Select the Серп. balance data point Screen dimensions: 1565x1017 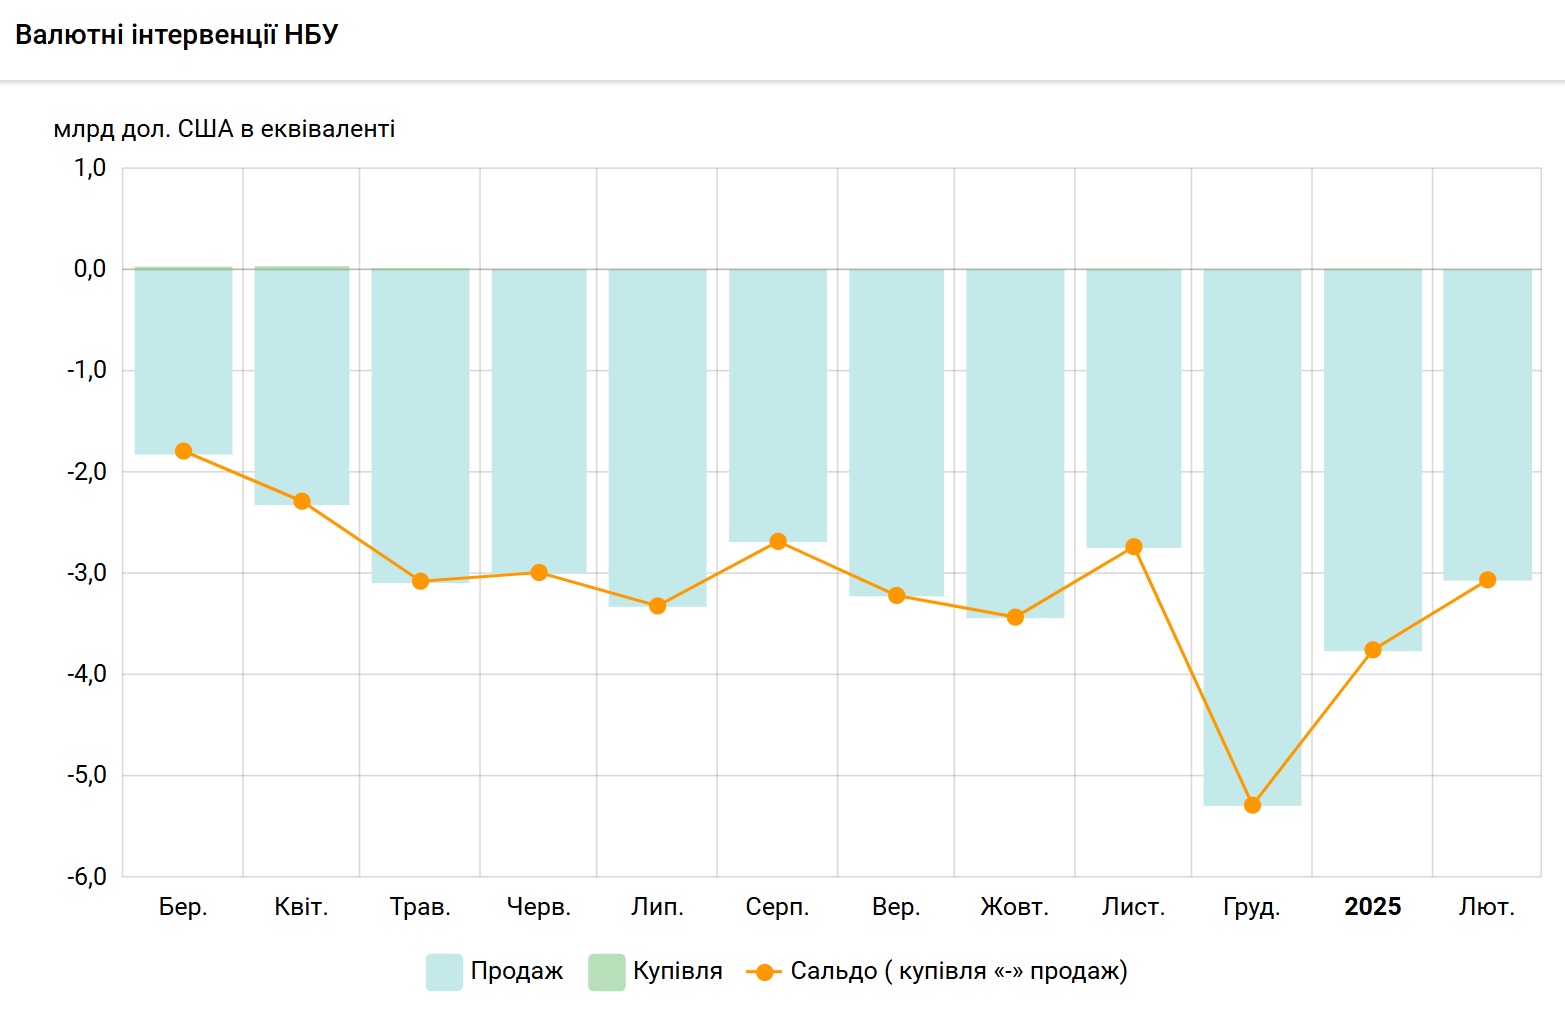click(778, 541)
